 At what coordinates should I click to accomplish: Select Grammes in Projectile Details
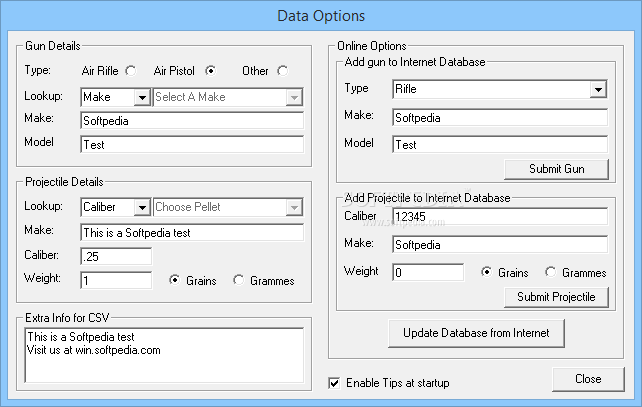pos(238,281)
